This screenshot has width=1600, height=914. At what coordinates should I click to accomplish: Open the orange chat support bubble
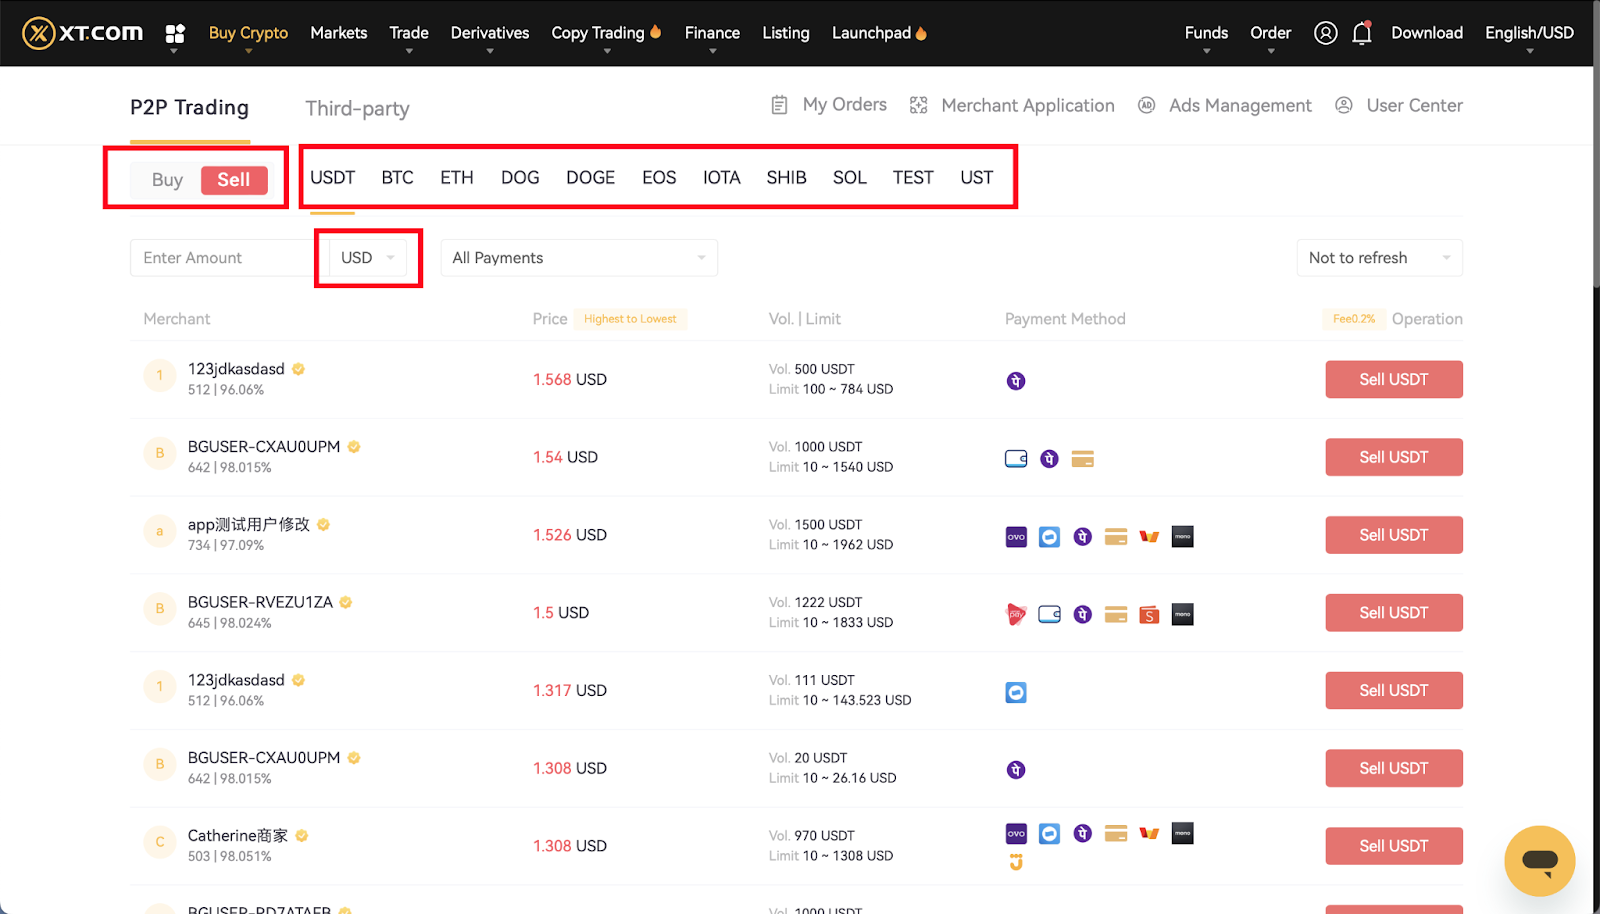coord(1539,860)
